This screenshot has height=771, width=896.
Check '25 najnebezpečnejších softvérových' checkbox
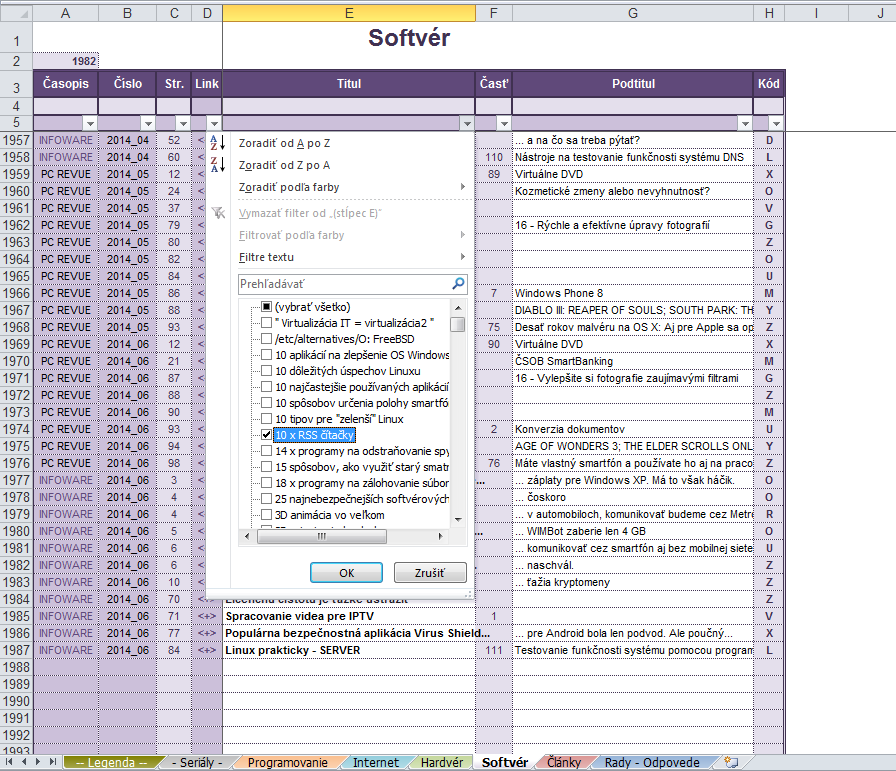[x=266, y=499]
